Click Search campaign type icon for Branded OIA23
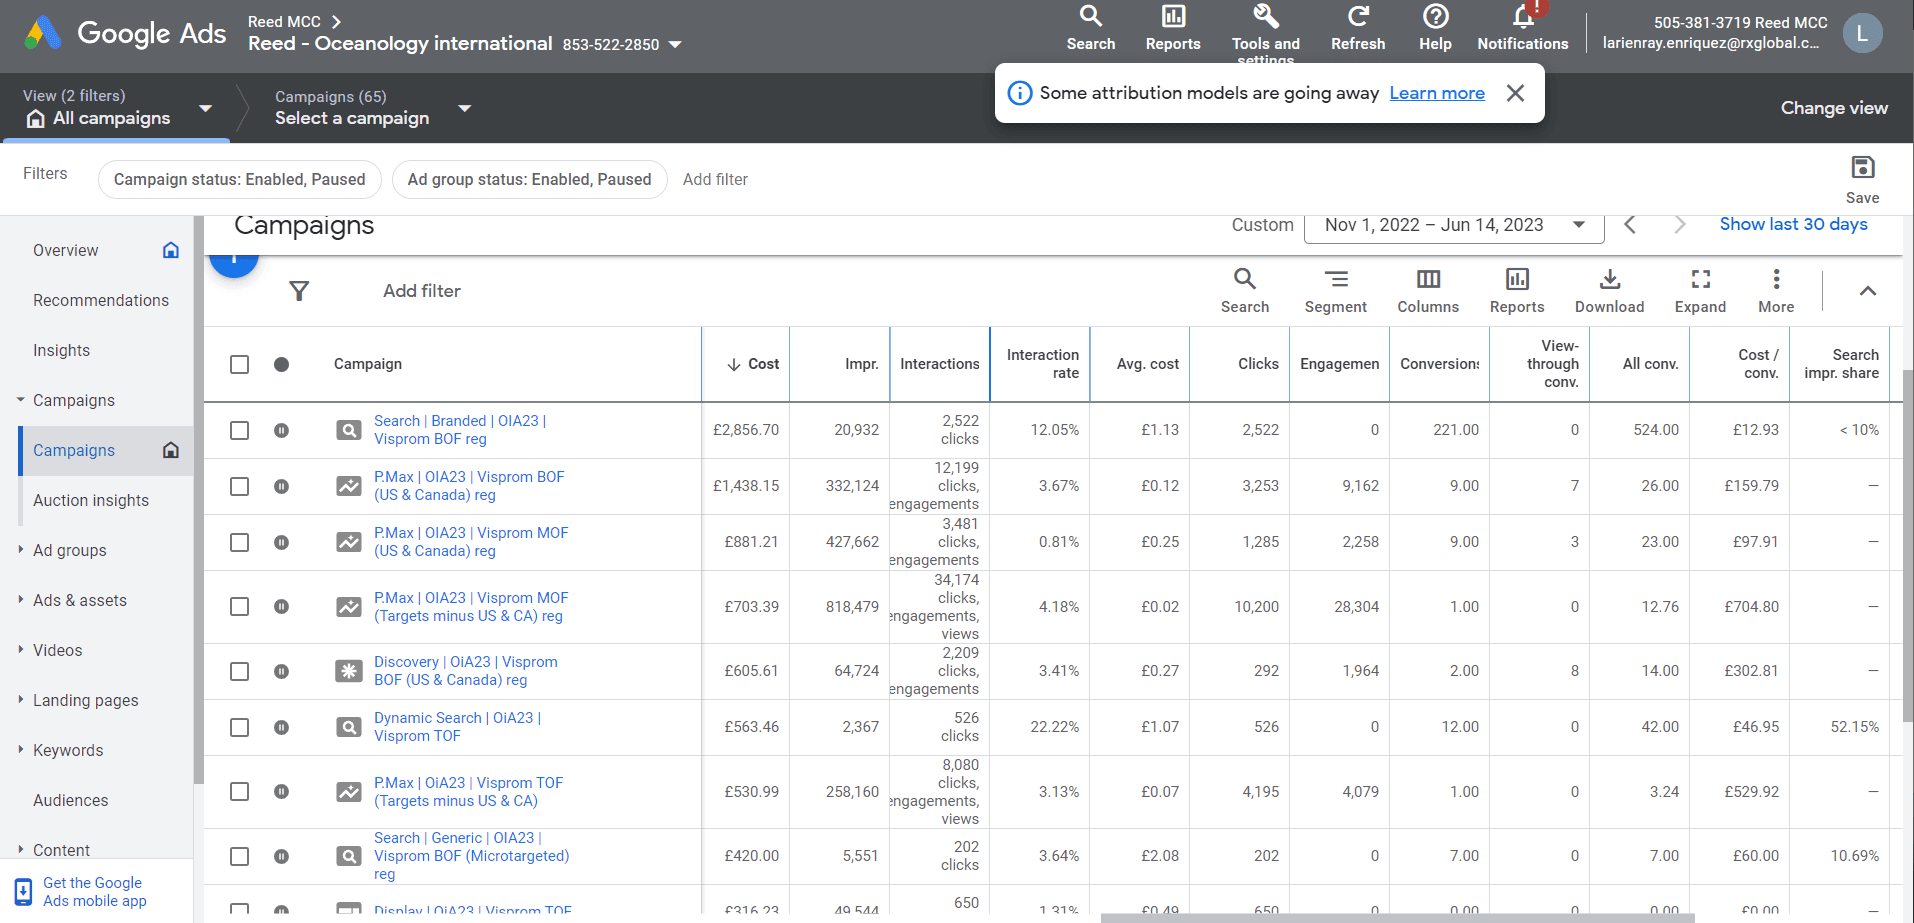Viewport: 1914px width, 923px height. coord(348,430)
